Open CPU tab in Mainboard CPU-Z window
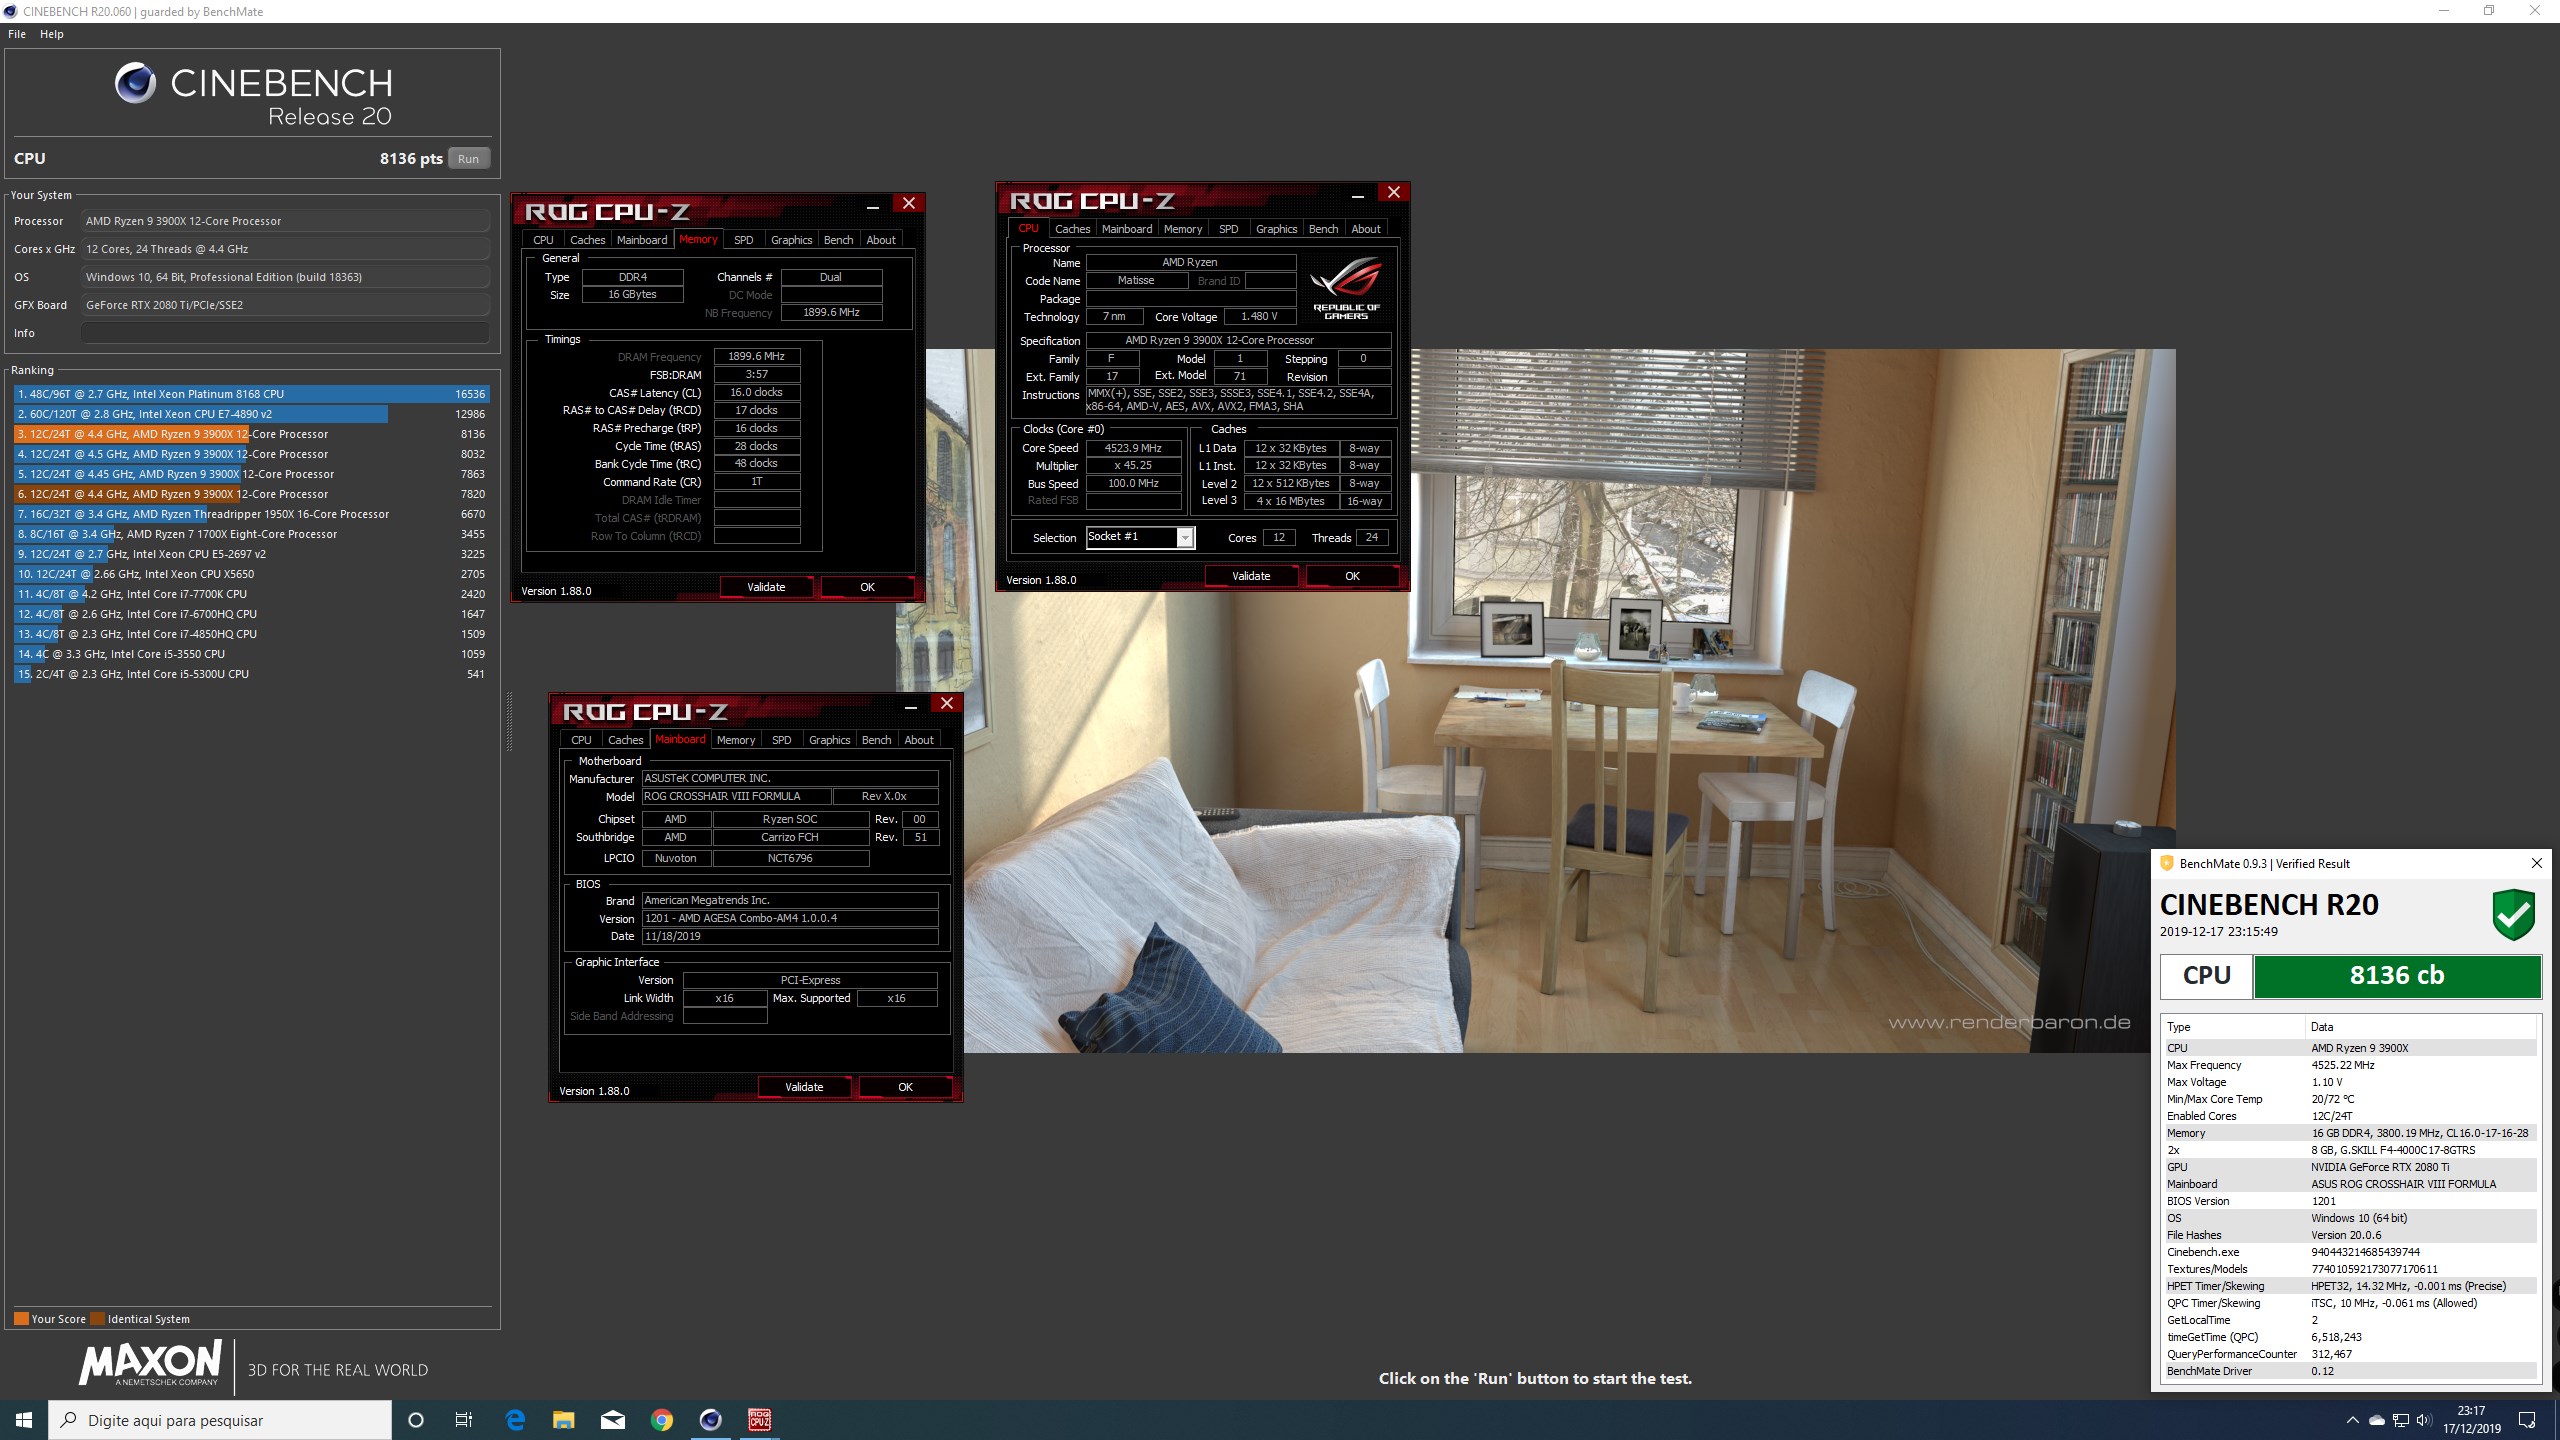Screen dimensions: 2560x1440 click(581, 740)
